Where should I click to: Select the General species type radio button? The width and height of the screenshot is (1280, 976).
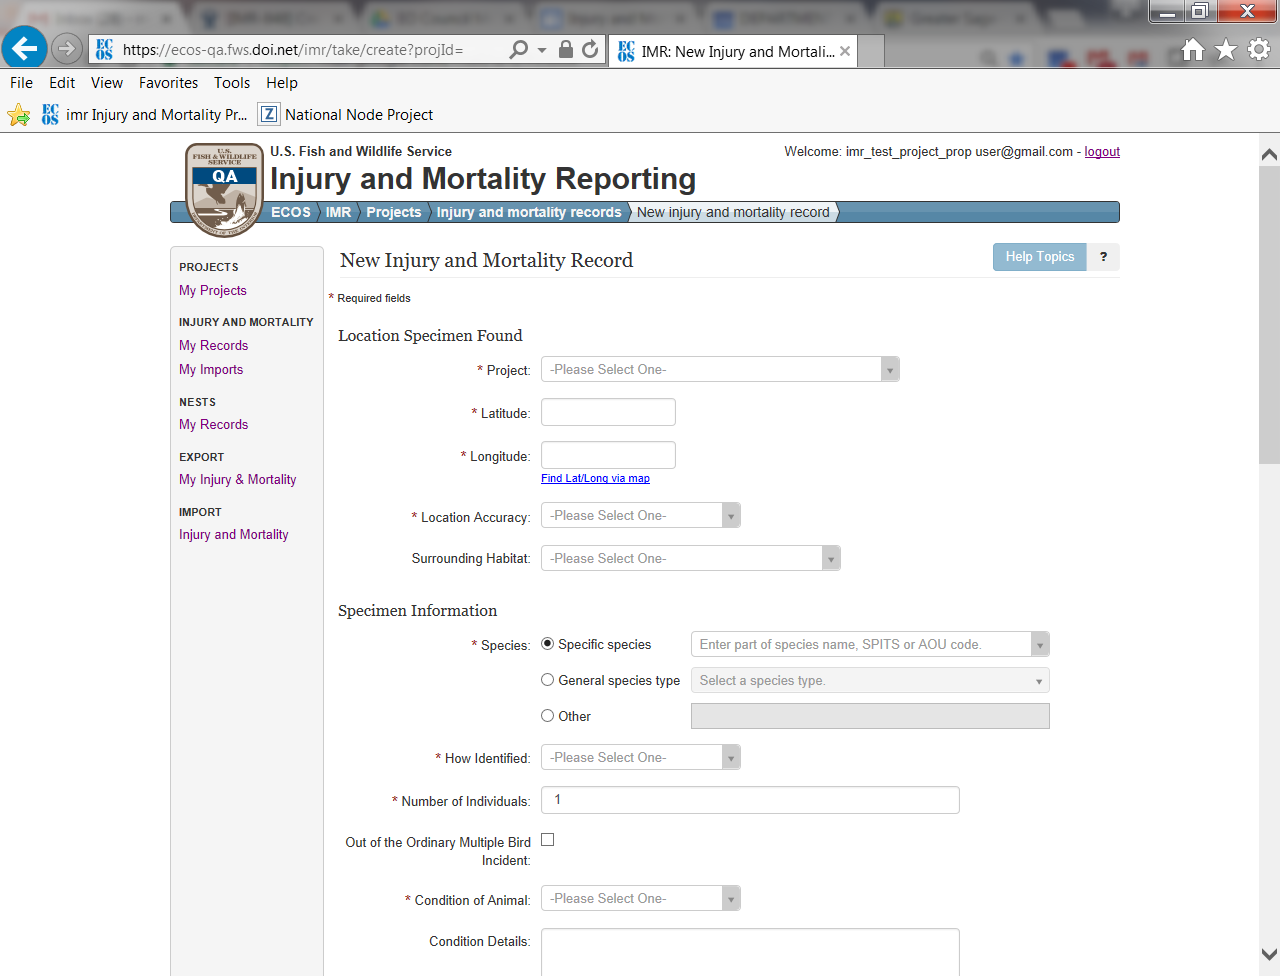point(547,680)
